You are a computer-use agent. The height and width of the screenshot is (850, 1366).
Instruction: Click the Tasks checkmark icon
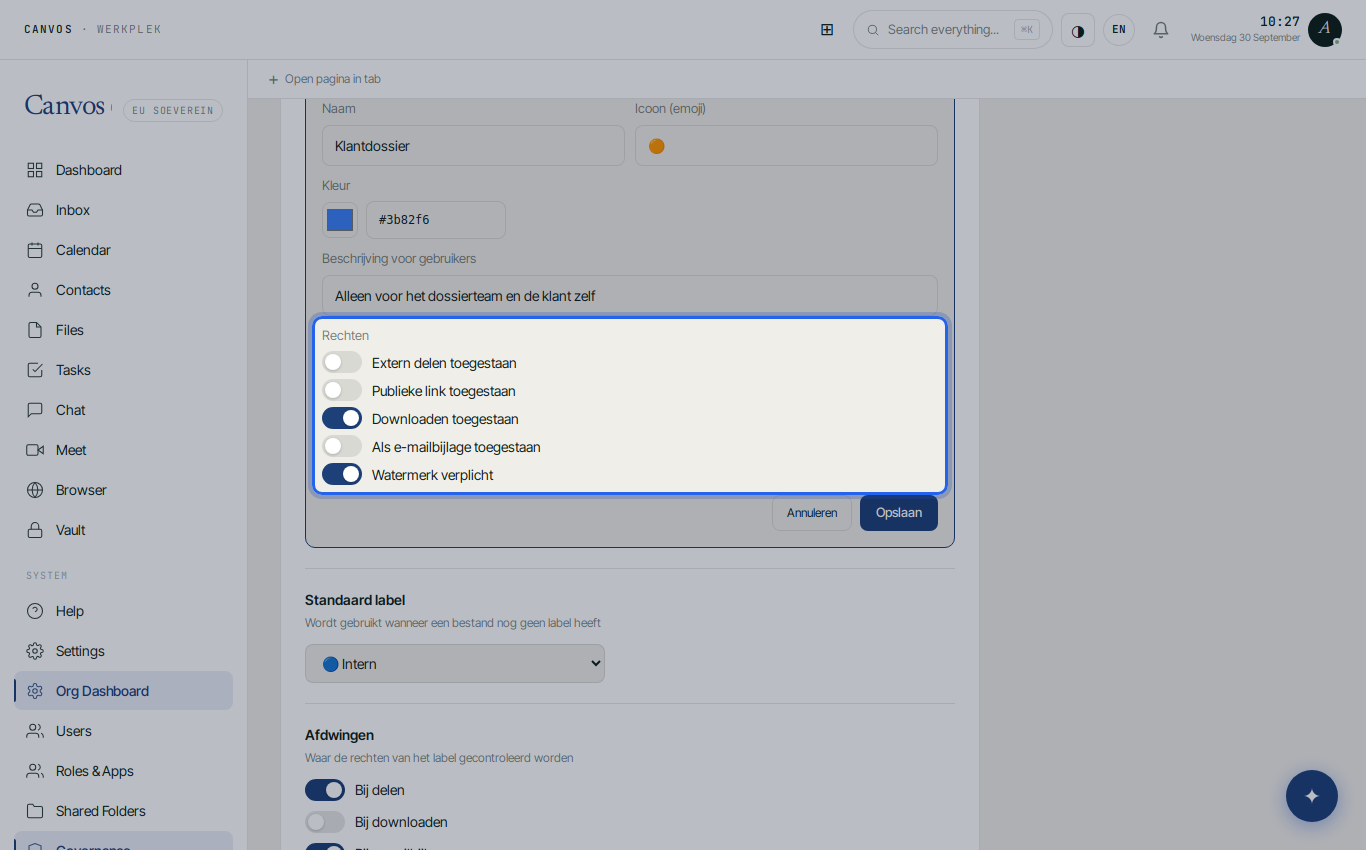35,370
